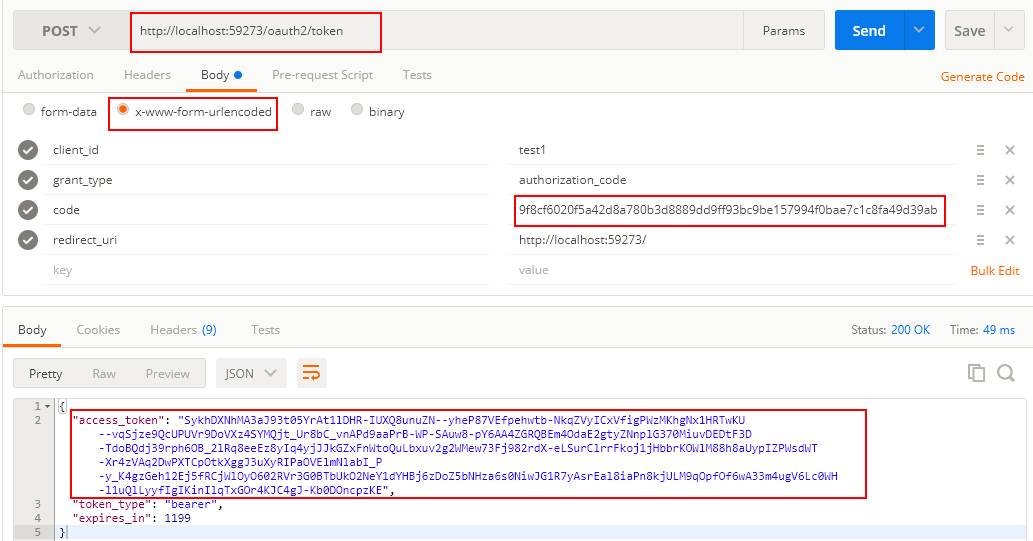Screen dimensions: 1033x541
Task: Switch to Preview response view
Action: (167, 374)
